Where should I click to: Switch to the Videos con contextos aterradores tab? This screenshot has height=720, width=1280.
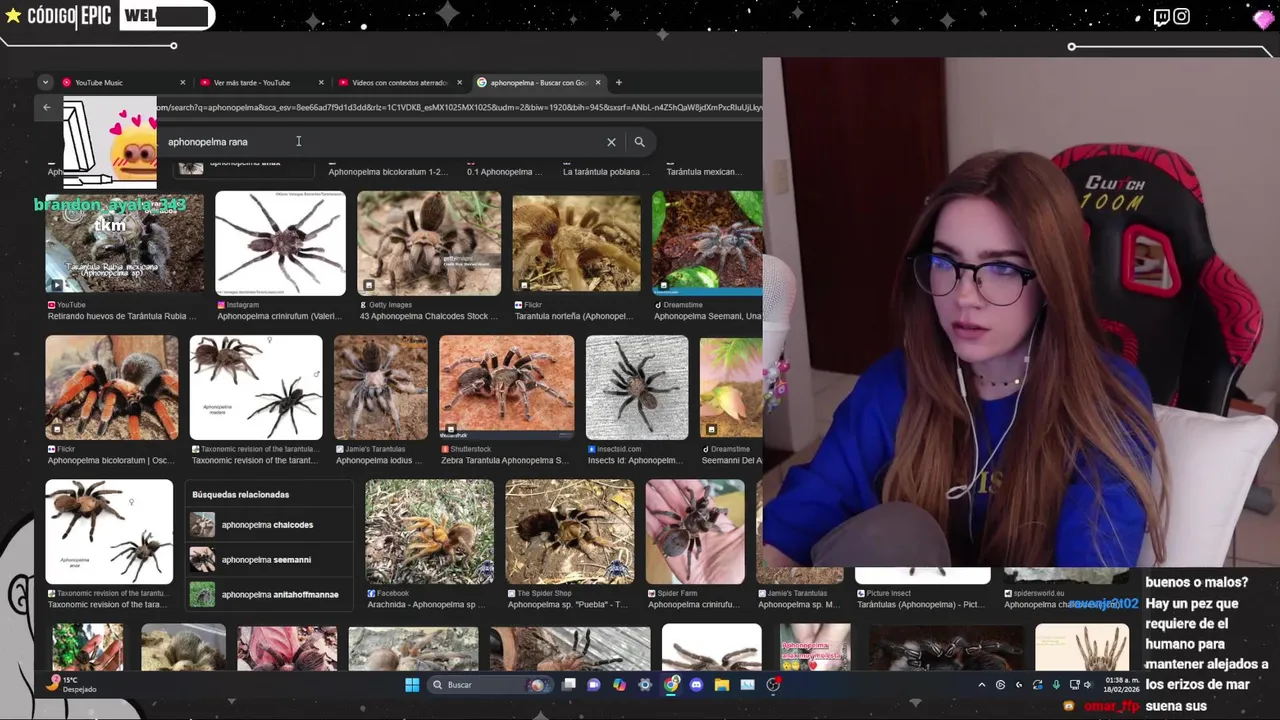click(400, 83)
